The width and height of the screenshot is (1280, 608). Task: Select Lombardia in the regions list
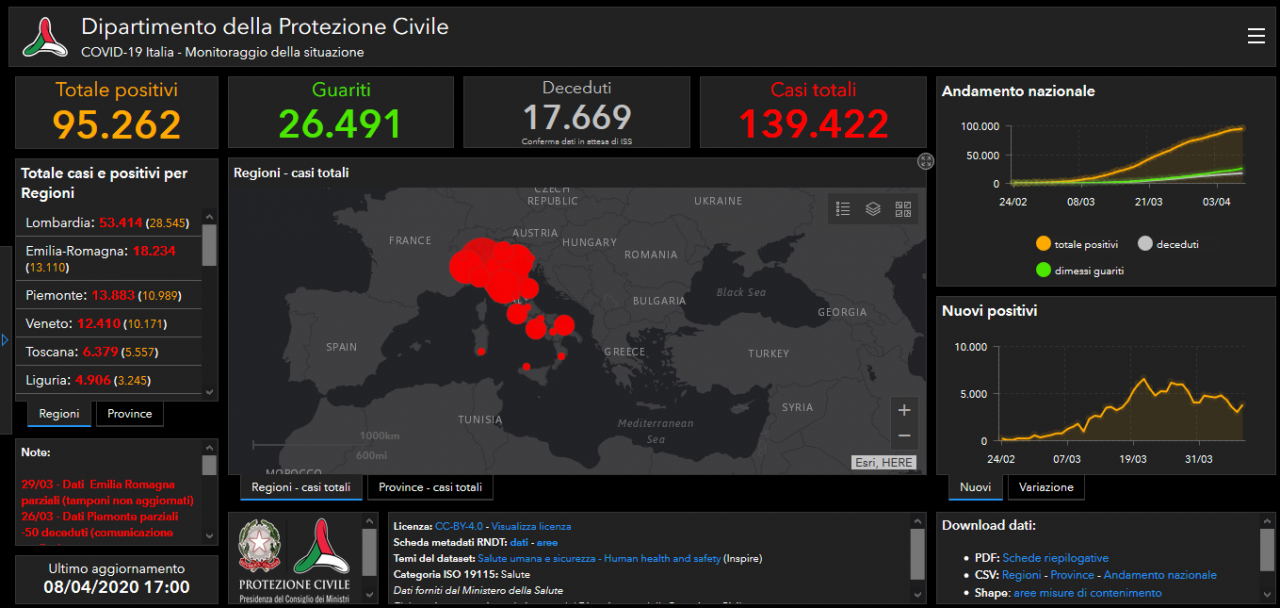pos(58,223)
